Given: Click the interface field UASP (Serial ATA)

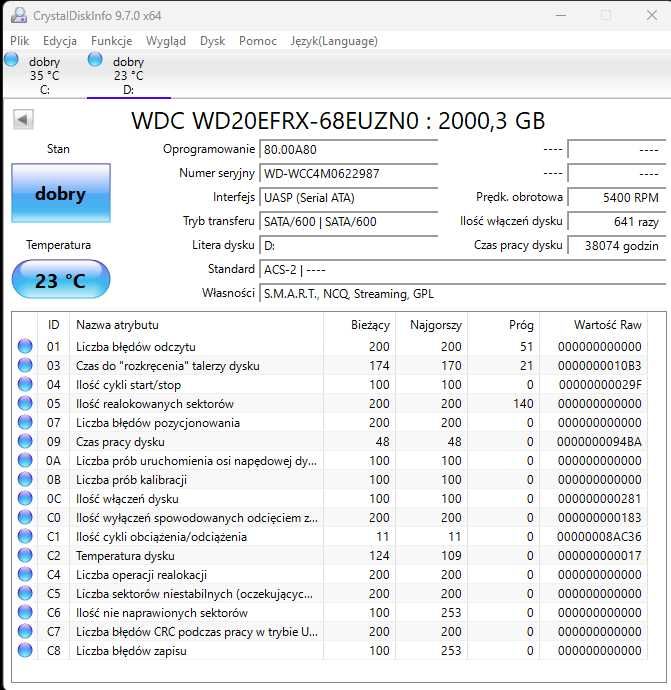Looking at the screenshot, I should click(348, 198).
